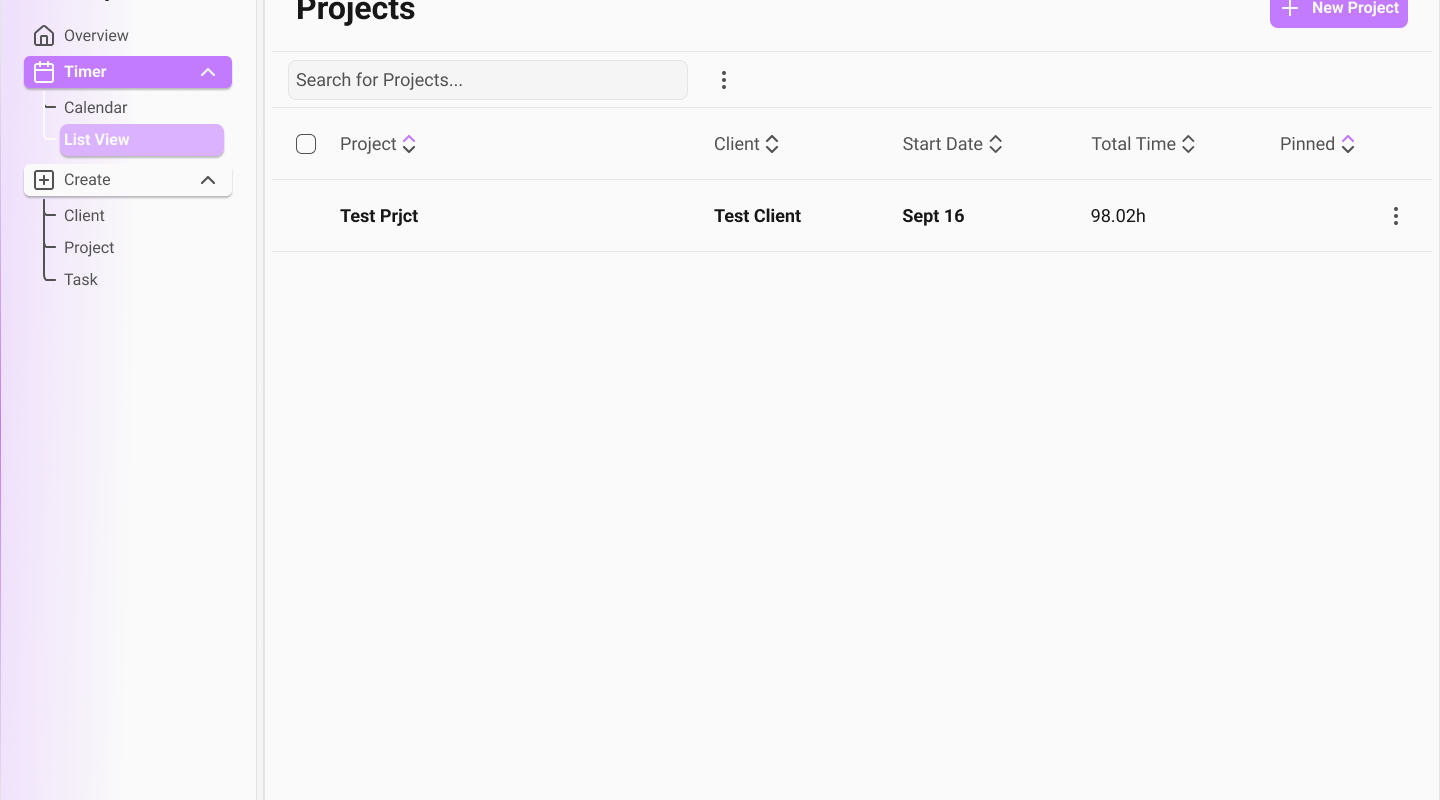This screenshot has width=1440, height=800.
Task: Sort projects by the Project column arrows
Action: pos(409,144)
